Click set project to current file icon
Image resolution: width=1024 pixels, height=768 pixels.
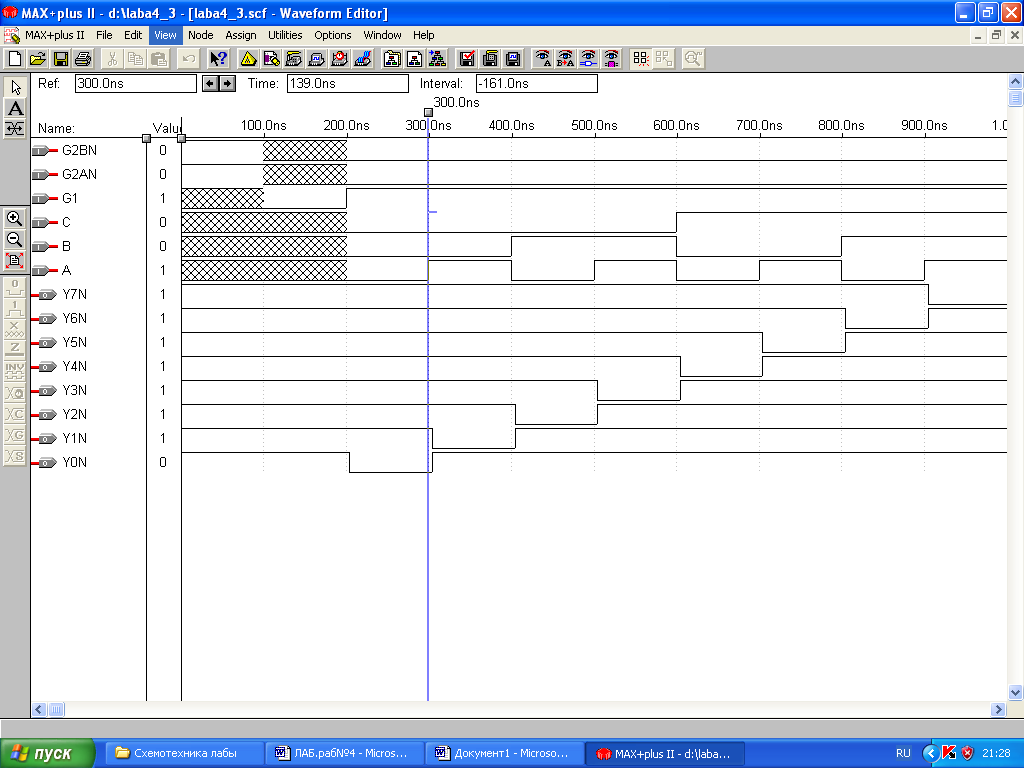point(415,59)
